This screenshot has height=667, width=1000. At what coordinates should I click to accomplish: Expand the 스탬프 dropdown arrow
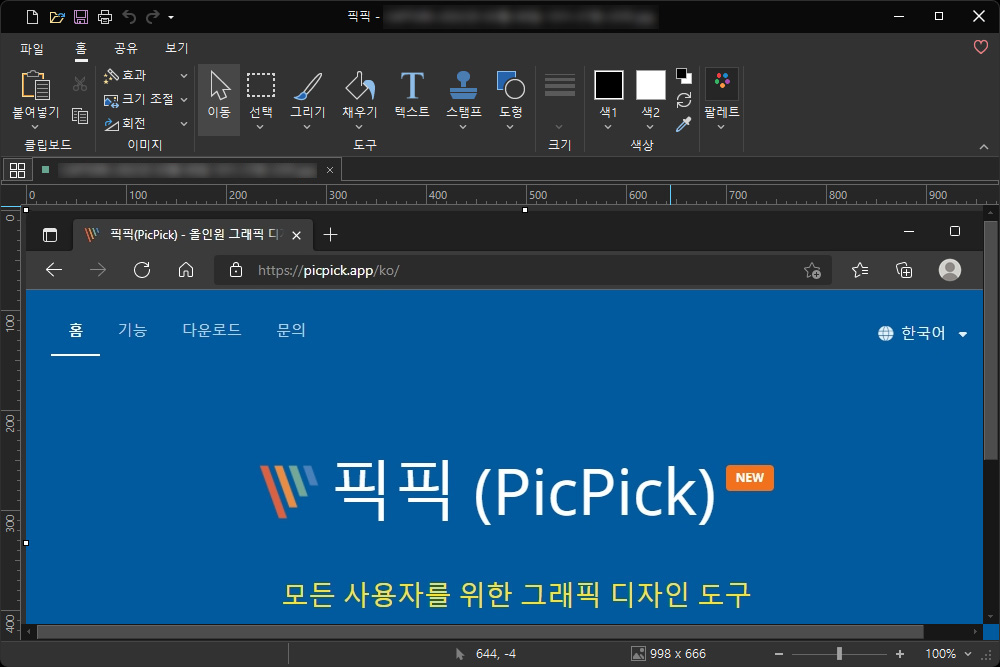[x=463, y=127]
